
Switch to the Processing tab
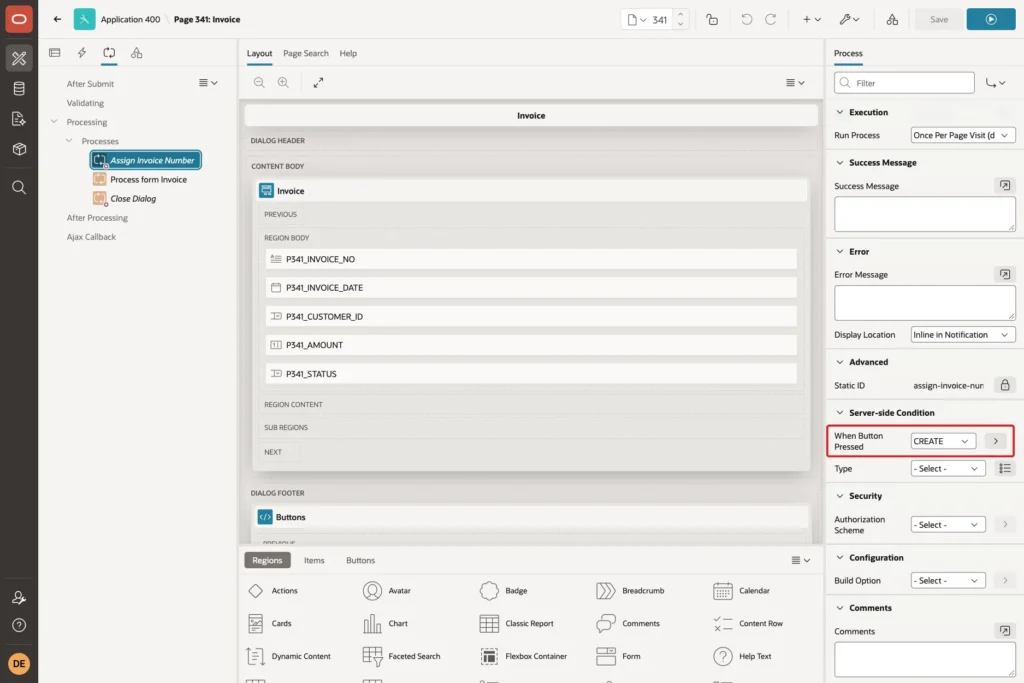(109, 53)
